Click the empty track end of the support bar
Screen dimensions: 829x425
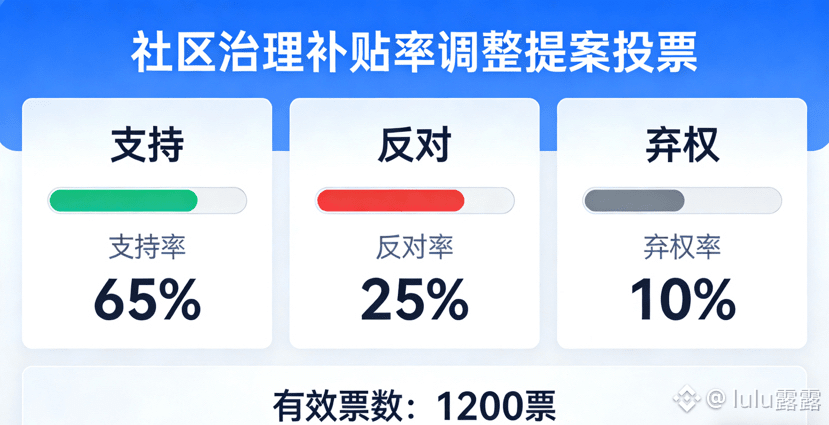[x=222, y=200]
